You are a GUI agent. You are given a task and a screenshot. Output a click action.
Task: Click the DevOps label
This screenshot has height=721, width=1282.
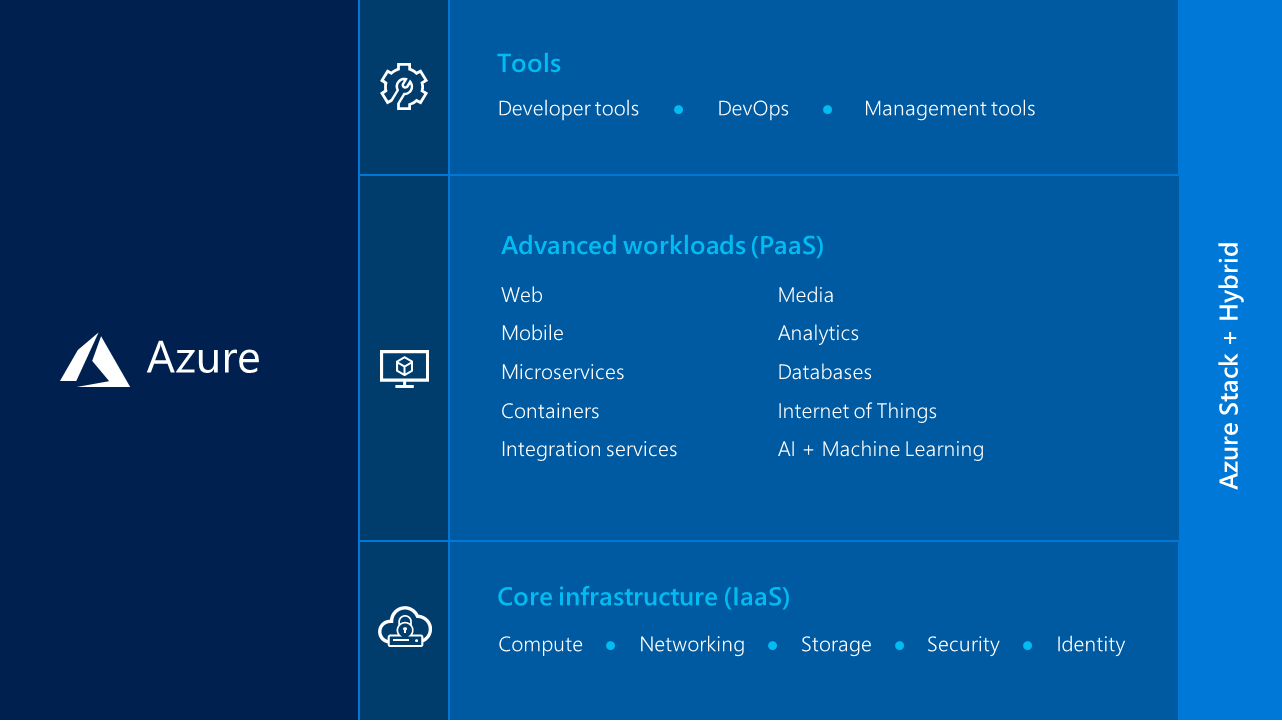pyautogui.click(x=753, y=108)
